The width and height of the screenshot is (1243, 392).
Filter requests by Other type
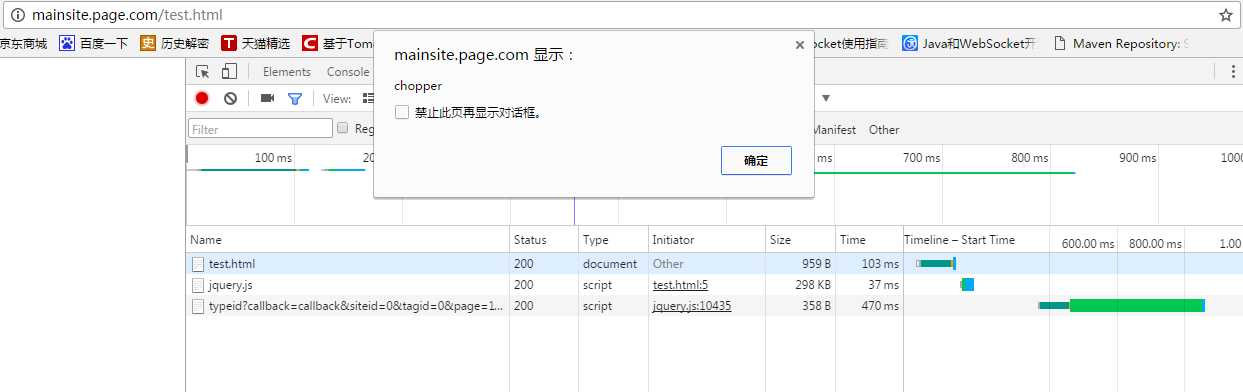(x=884, y=130)
